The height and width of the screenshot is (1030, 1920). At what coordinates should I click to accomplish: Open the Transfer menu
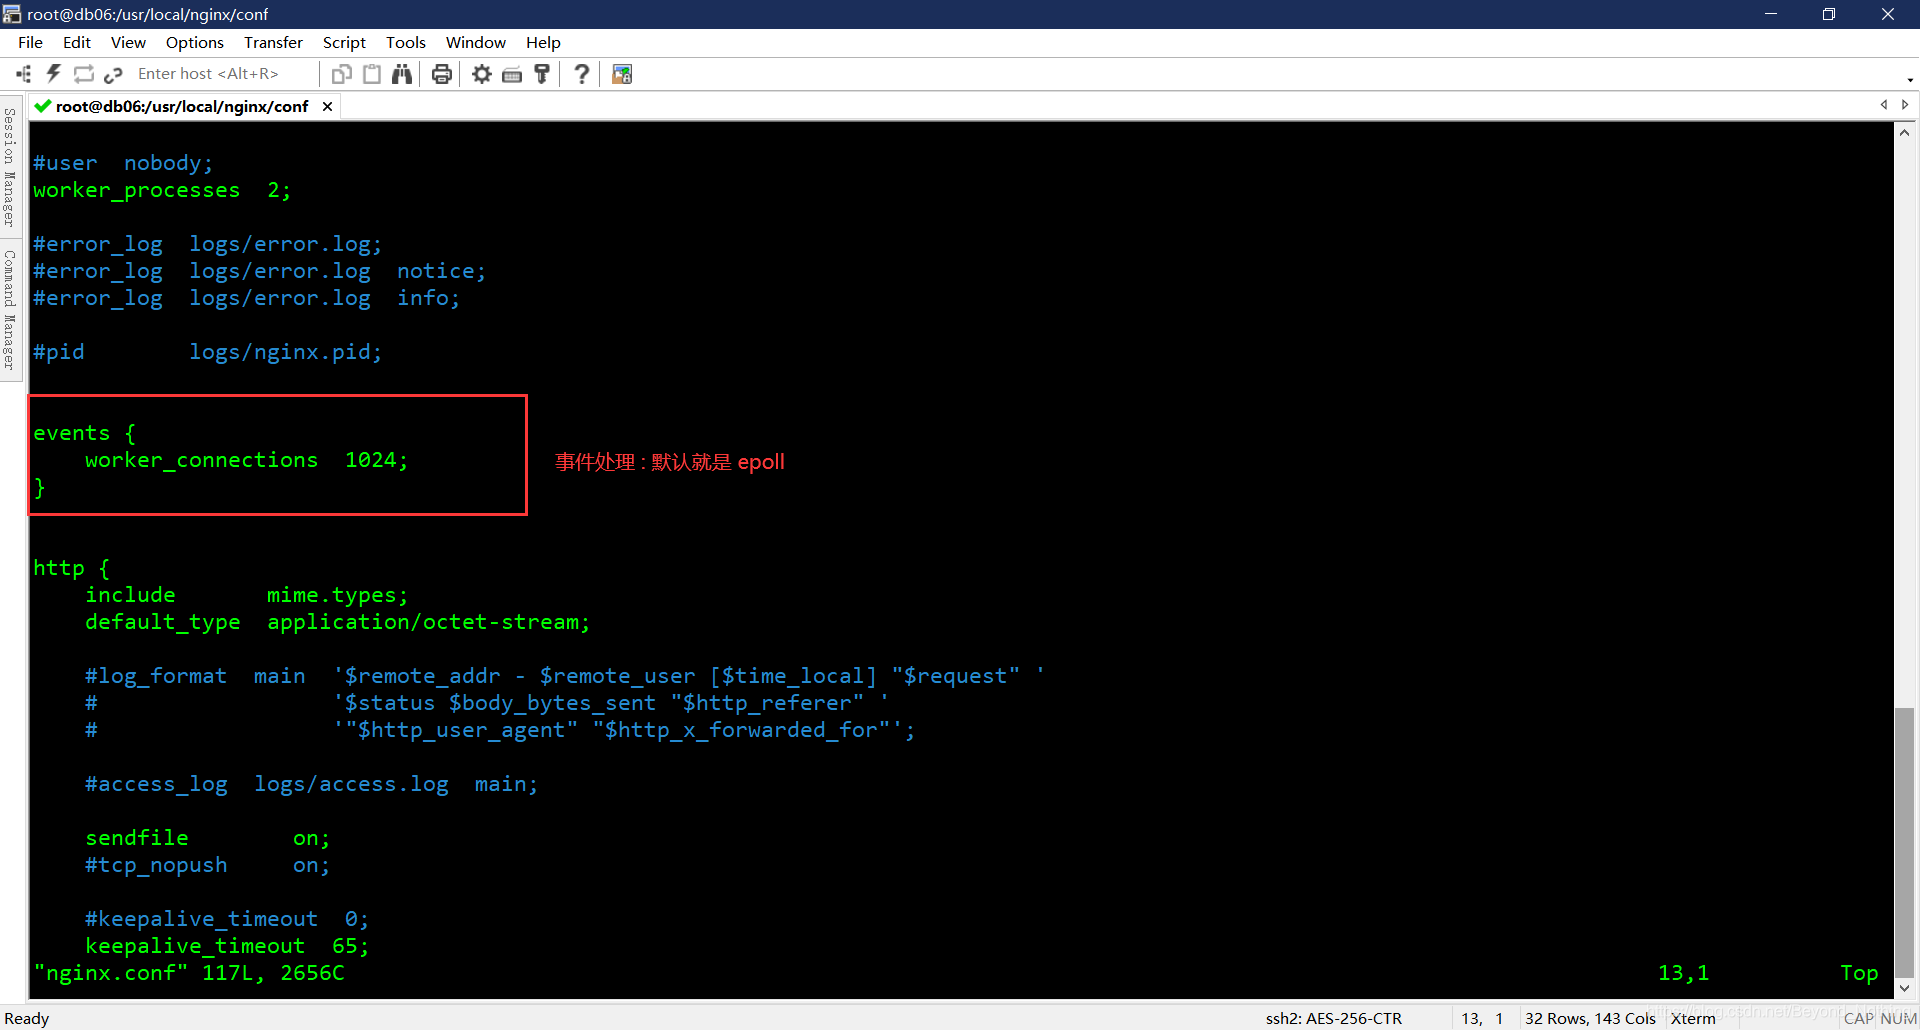point(273,42)
